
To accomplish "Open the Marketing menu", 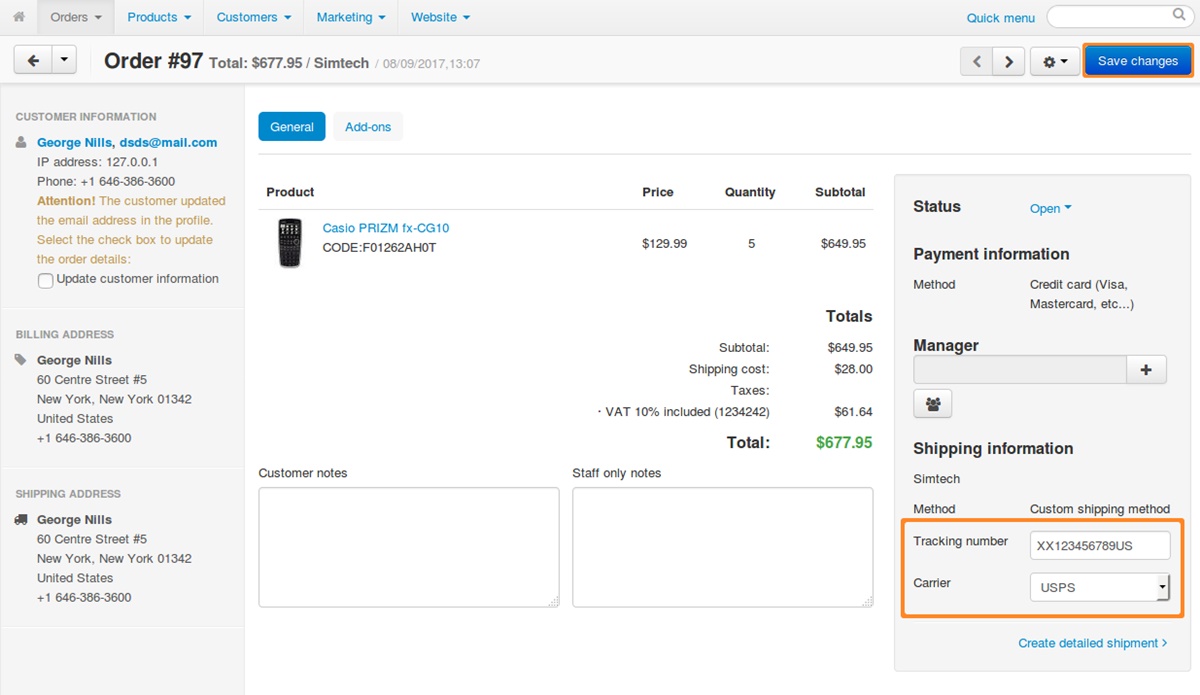I will tap(350, 17).
